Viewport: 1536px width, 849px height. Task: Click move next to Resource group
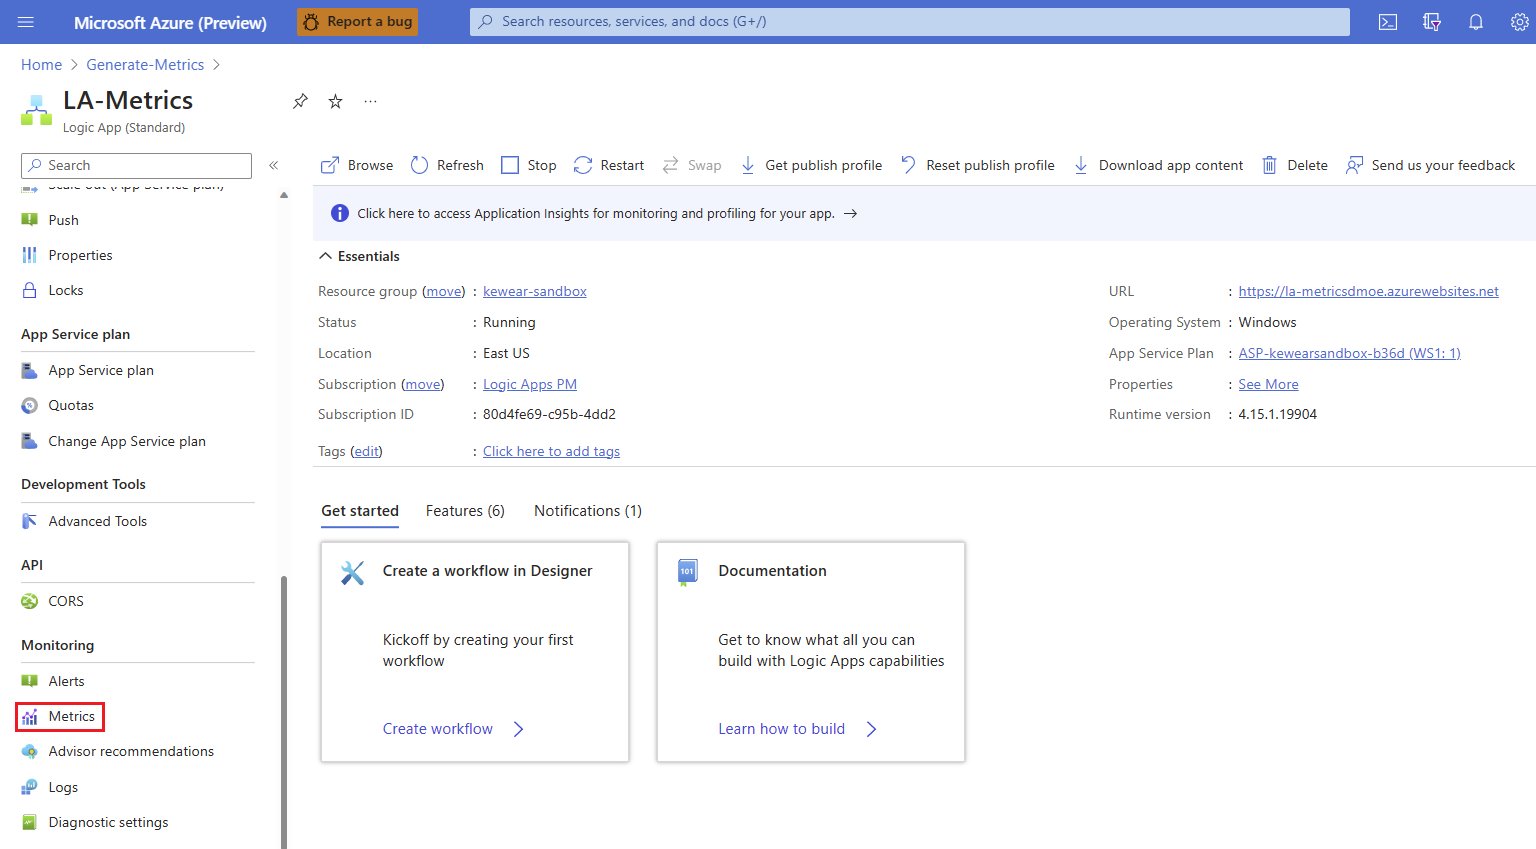pos(444,291)
